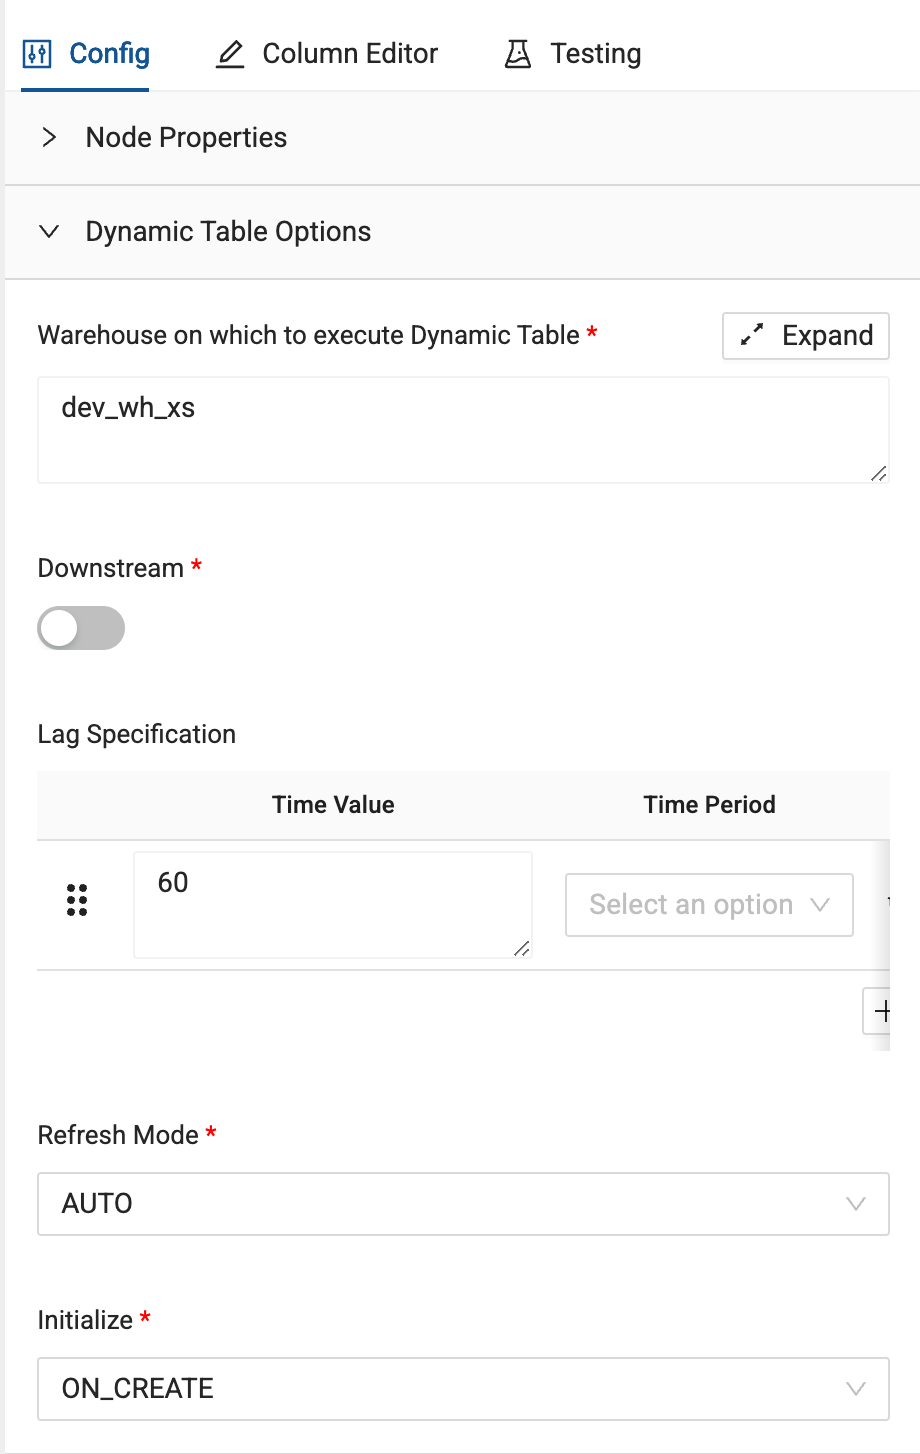The height and width of the screenshot is (1454, 920).
Task: Switch to the Testing tab
Action: click(x=595, y=54)
